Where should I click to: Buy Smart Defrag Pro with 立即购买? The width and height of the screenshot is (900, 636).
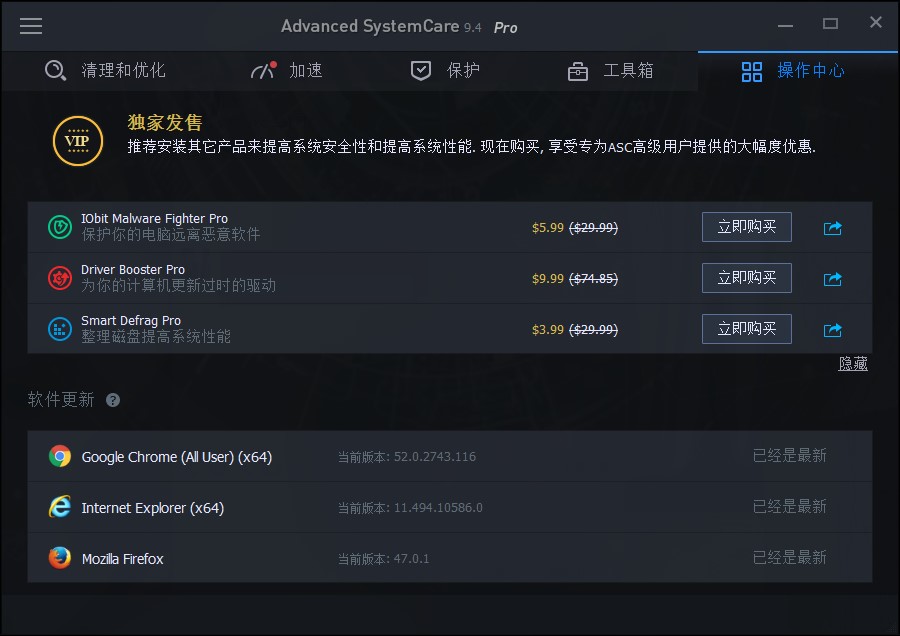tap(746, 329)
